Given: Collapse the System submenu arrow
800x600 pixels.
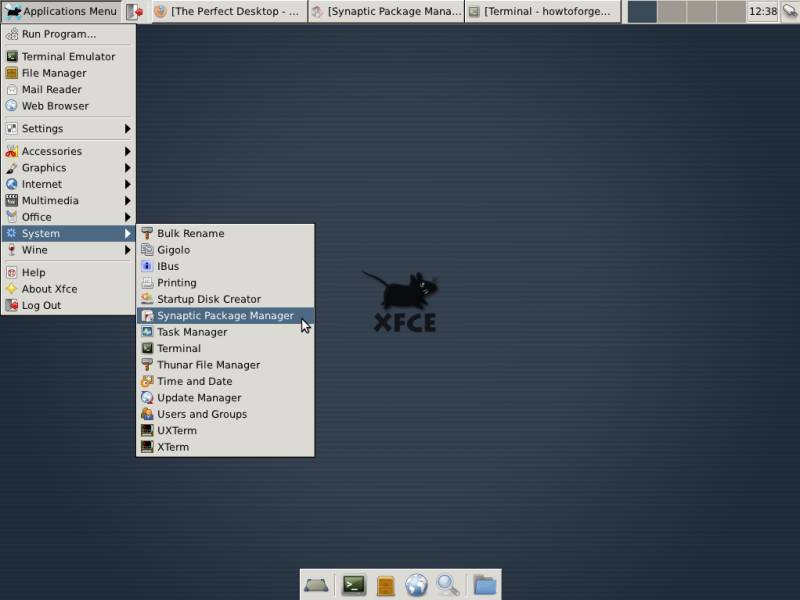Looking at the screenshot, I should click(128, 234).
